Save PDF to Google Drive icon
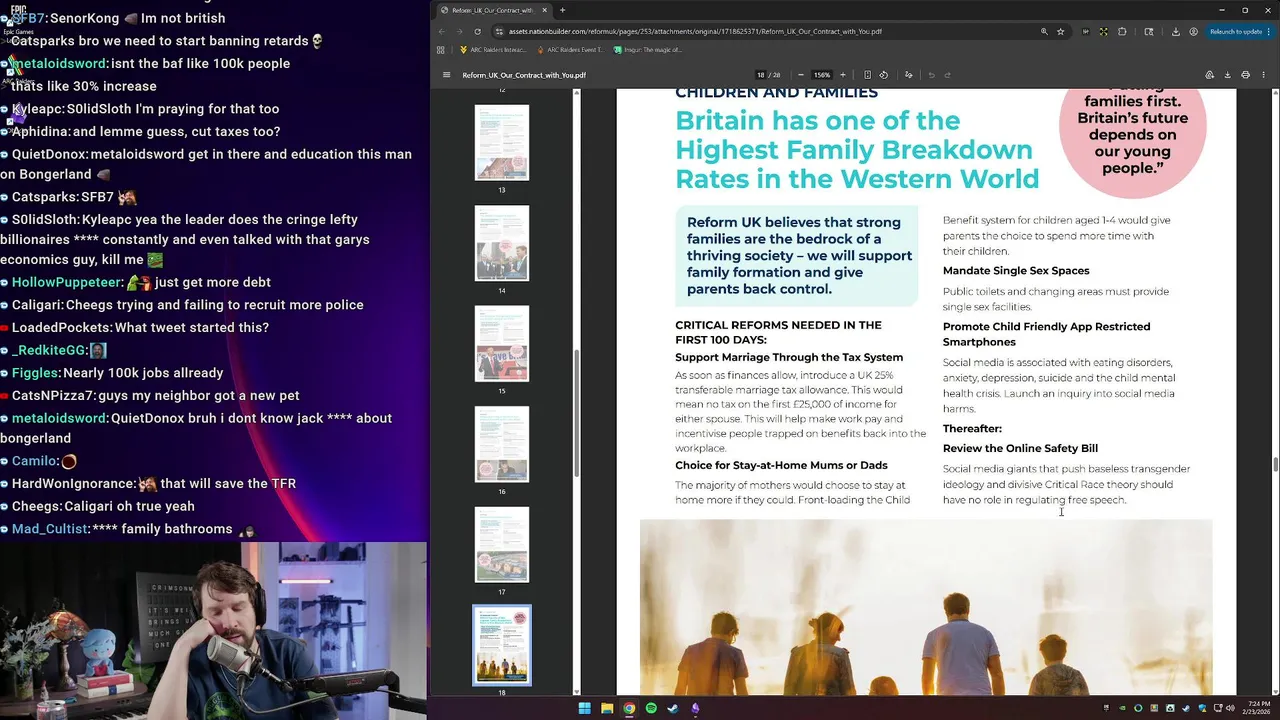The width and height of the screenshot is (1280, 720). pos(1209,75)
